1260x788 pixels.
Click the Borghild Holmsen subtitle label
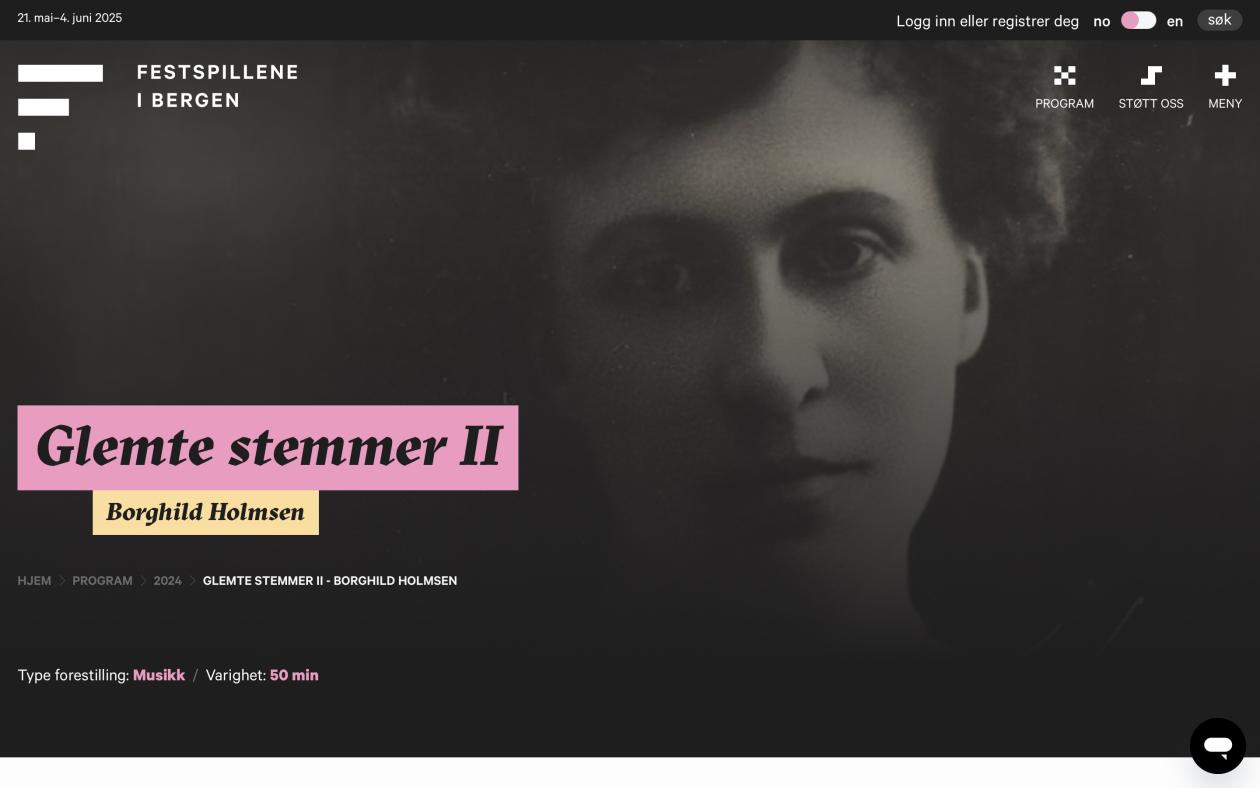pyautogui.click(x=206, y=512)
